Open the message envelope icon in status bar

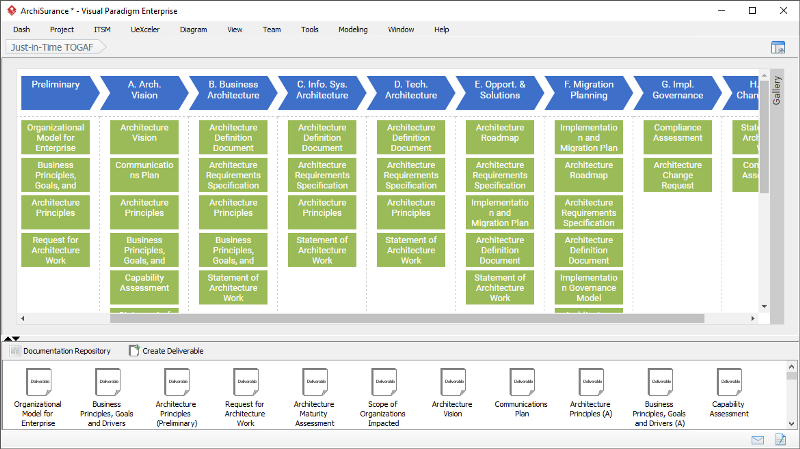point(757,440)
